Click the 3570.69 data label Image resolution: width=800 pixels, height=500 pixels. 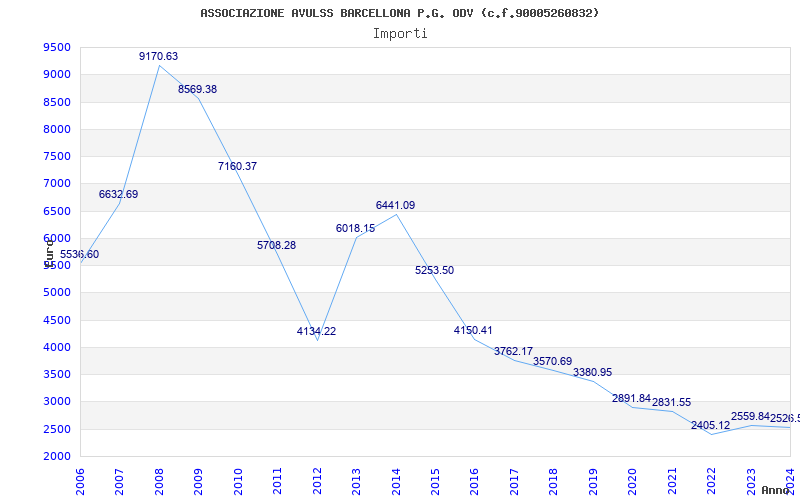coord(553,361)
